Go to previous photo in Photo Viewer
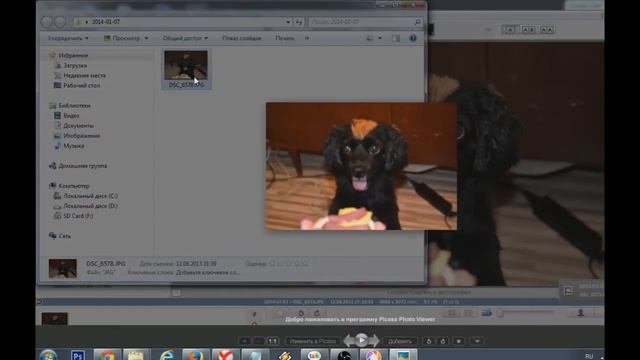 coord(349,340)
